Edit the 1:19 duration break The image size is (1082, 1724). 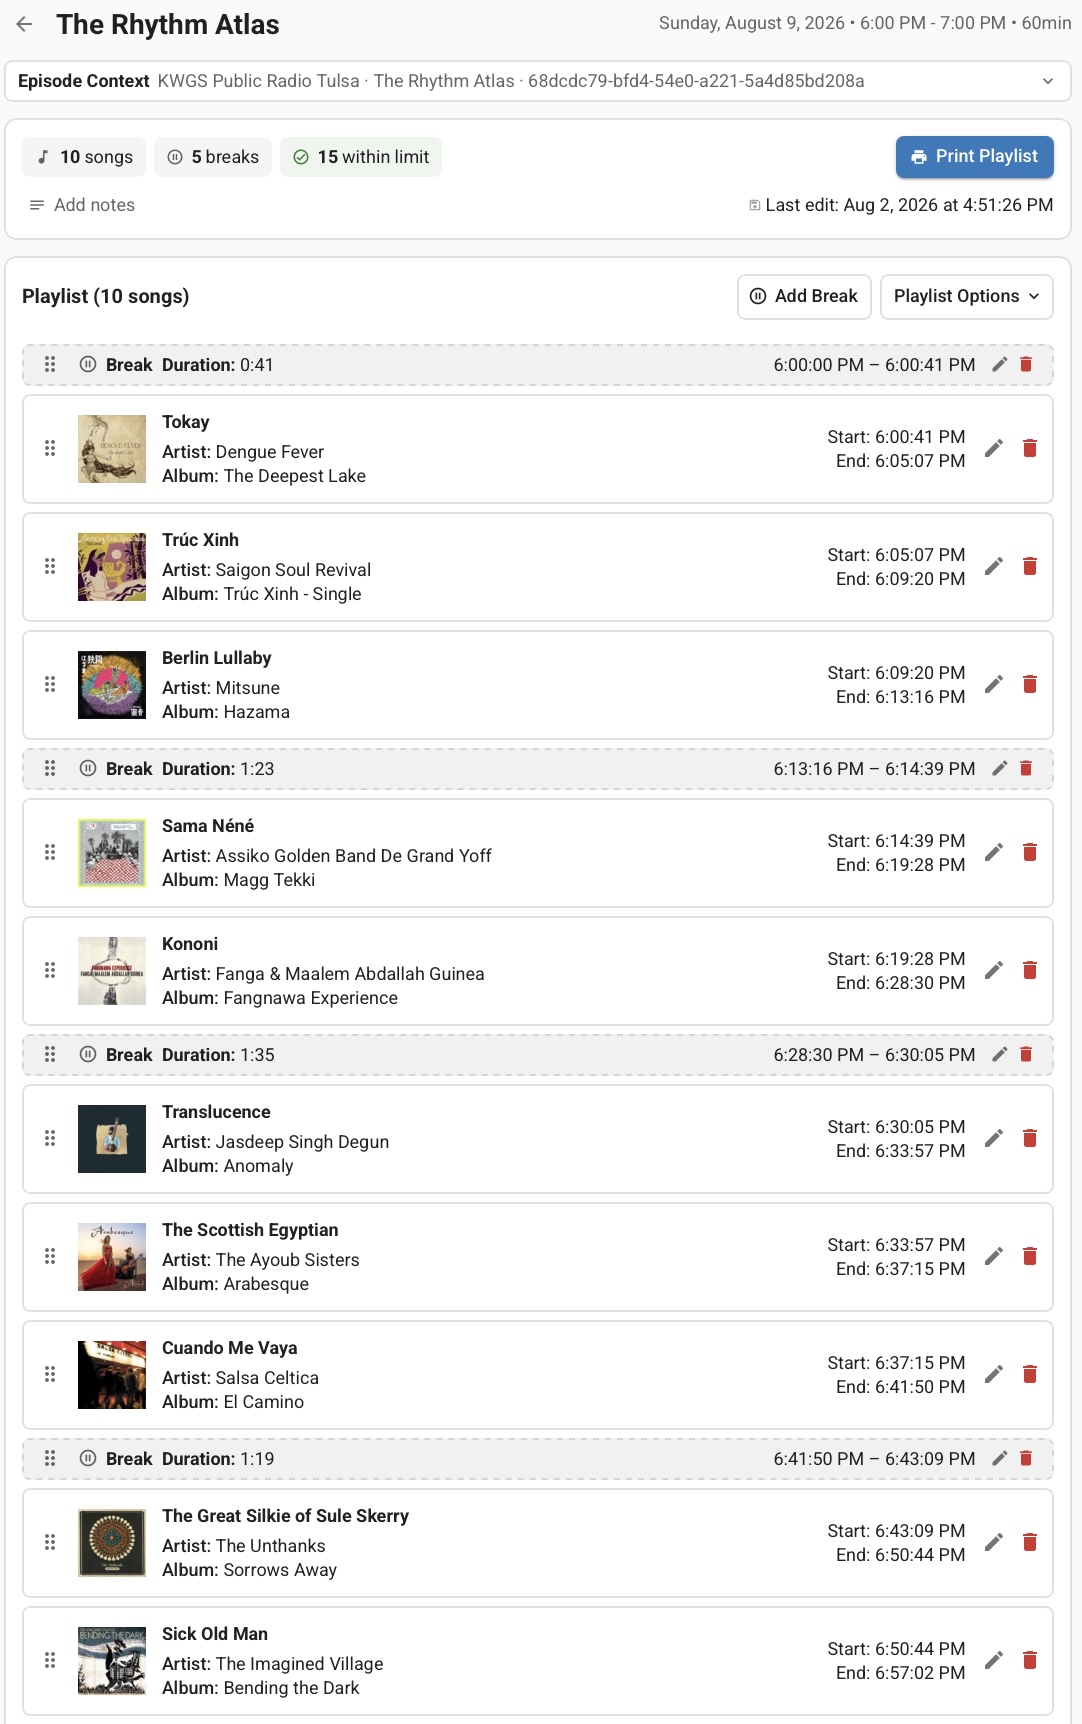[999, 1458]
